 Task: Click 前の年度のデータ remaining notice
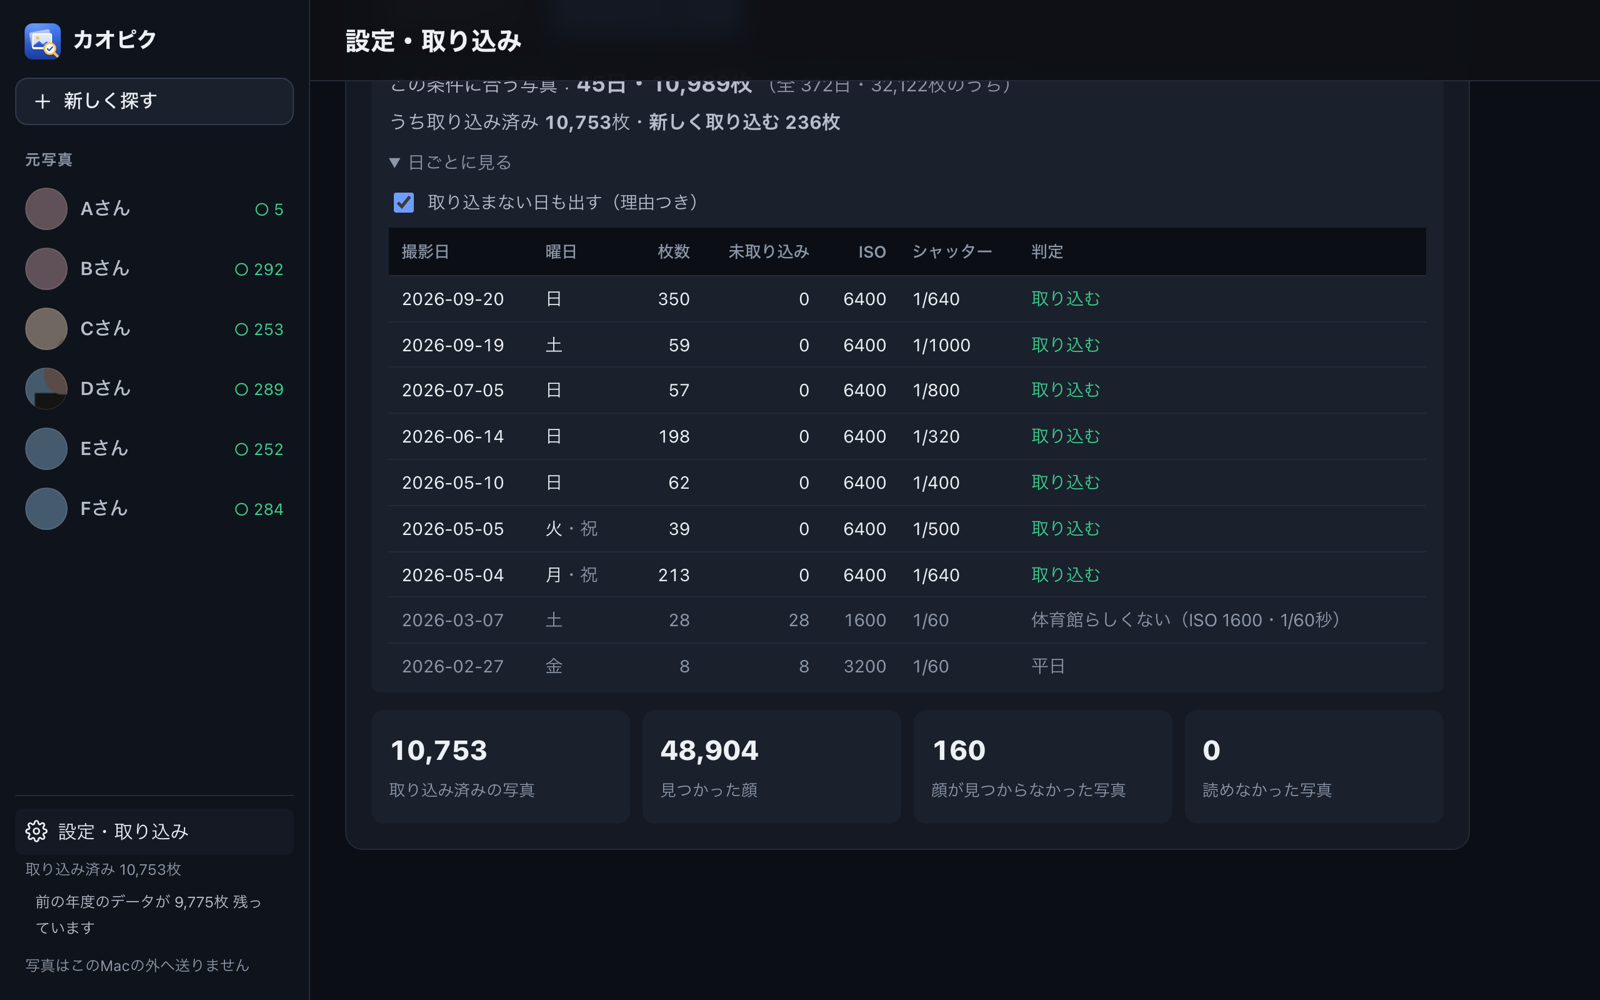tap(148, 914)
